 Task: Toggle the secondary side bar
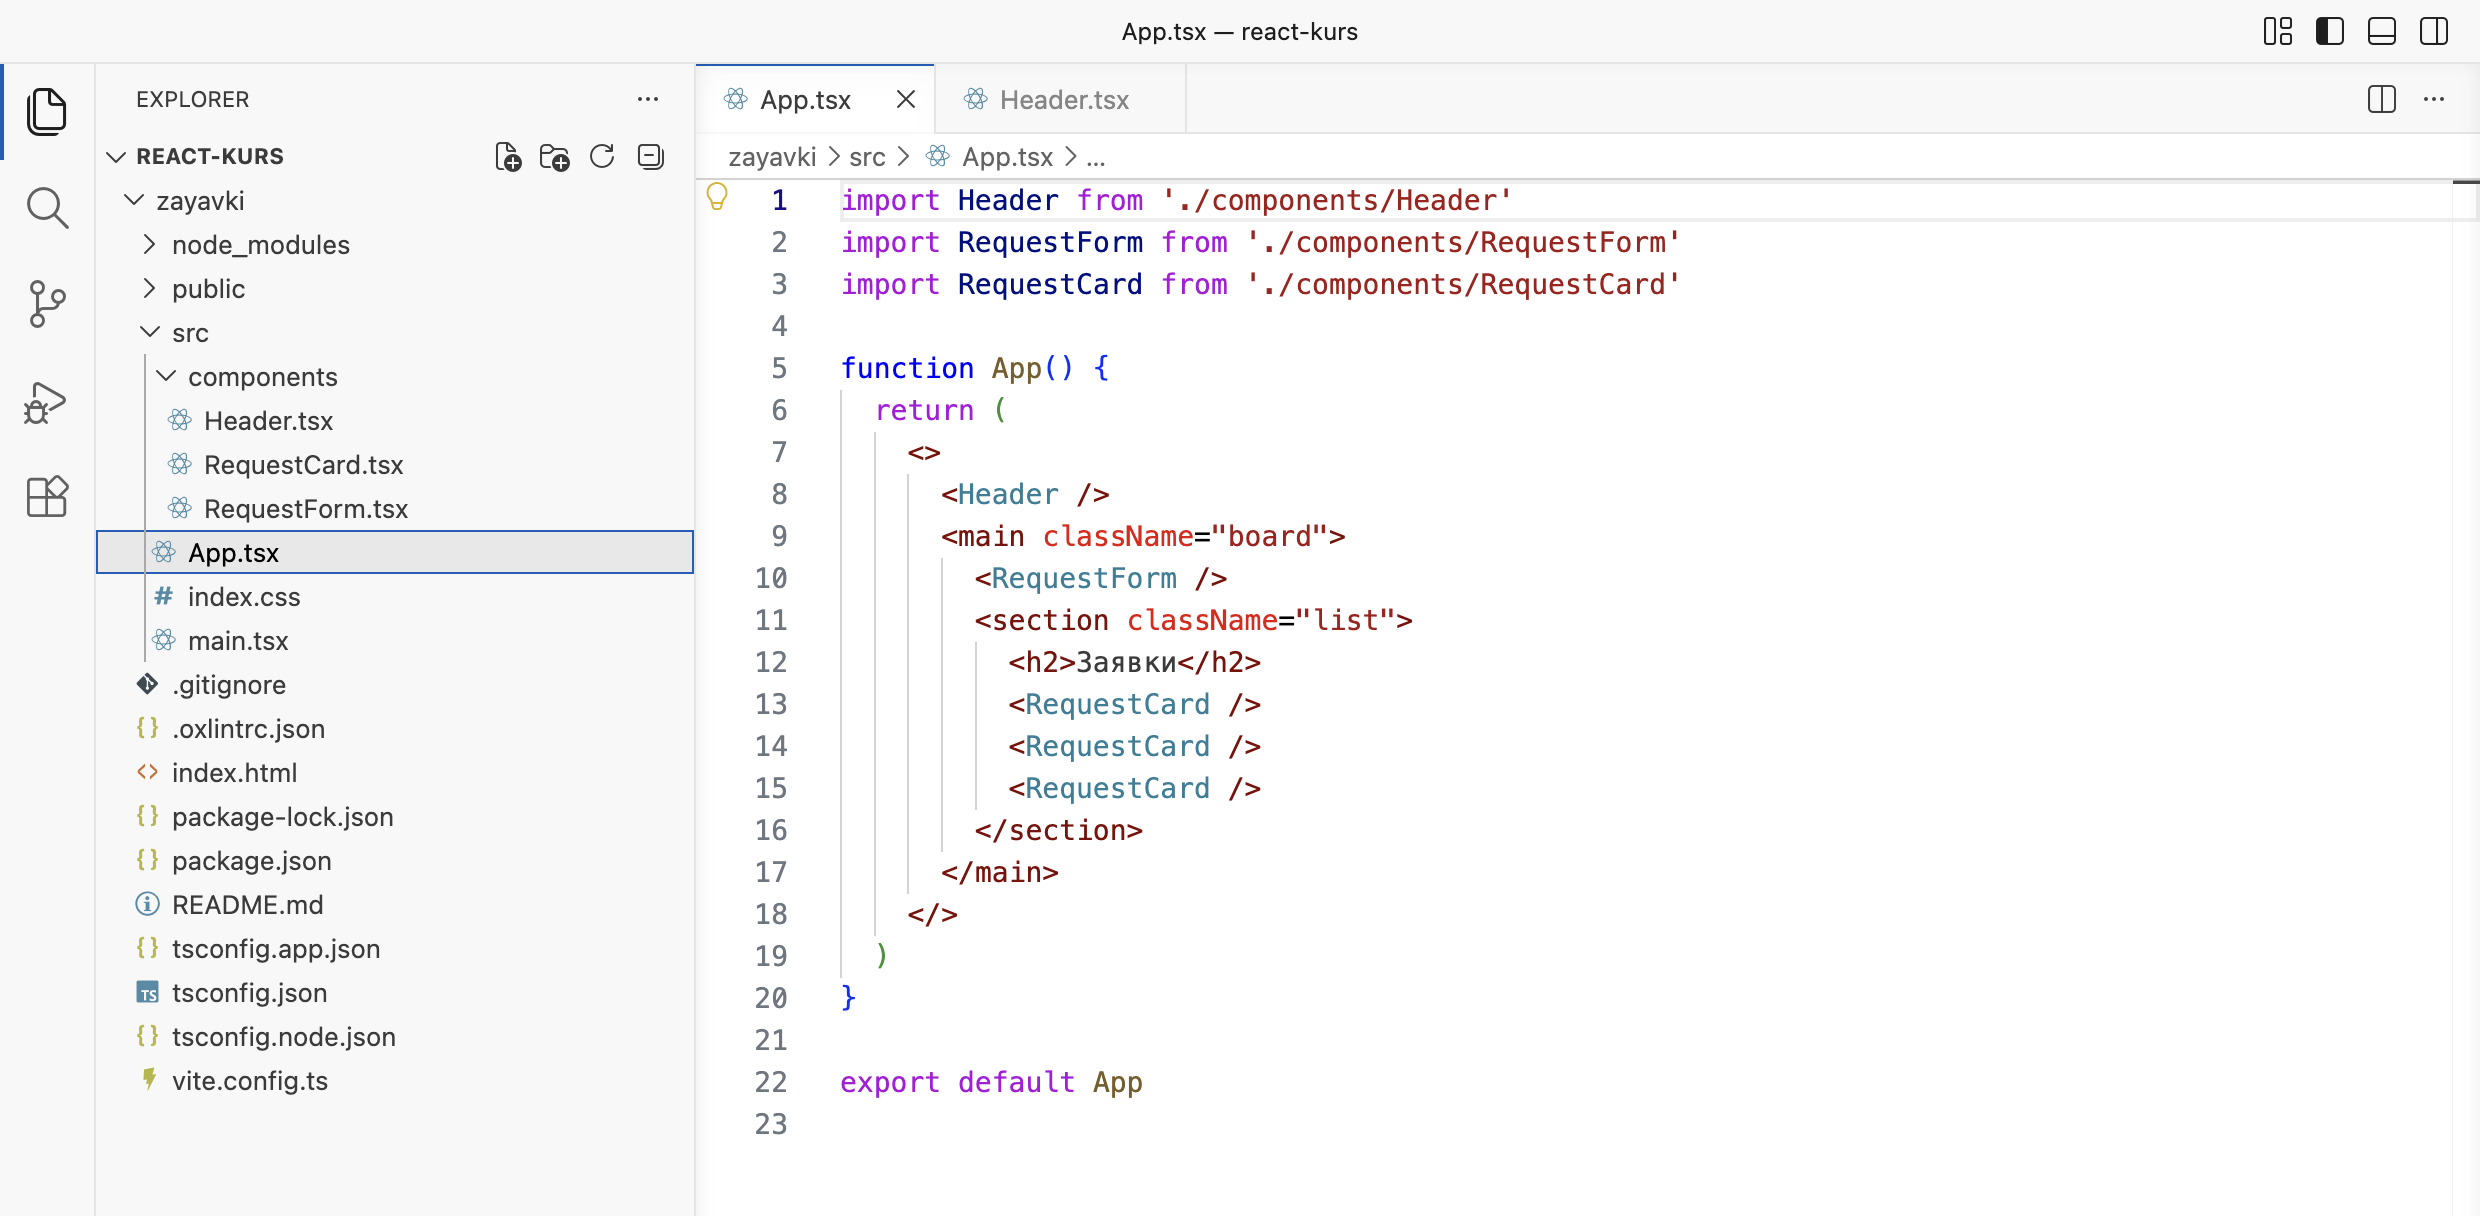click(2434, 31)
